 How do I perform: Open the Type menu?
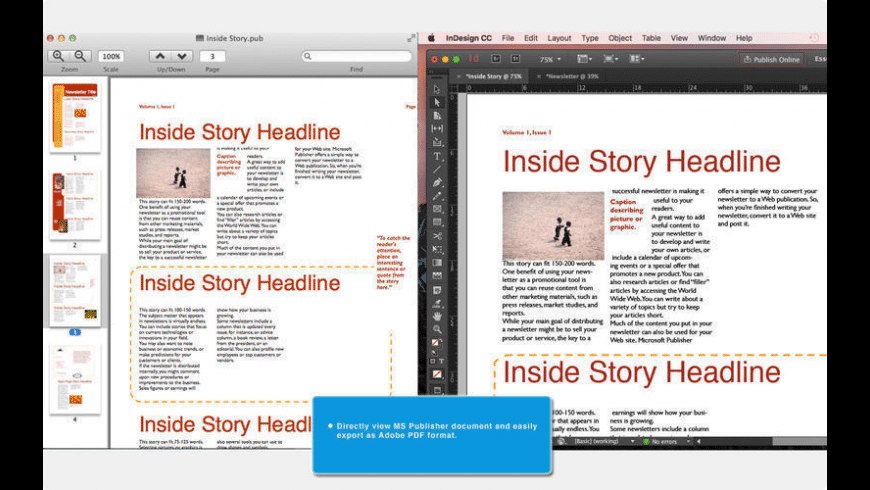point(590,38)
